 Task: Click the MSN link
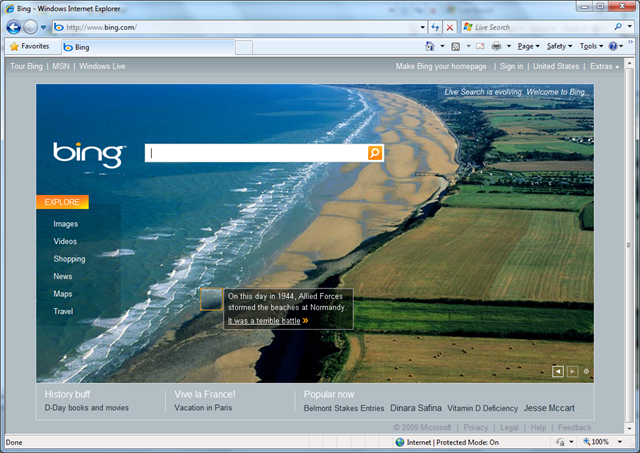coord(61,66)
